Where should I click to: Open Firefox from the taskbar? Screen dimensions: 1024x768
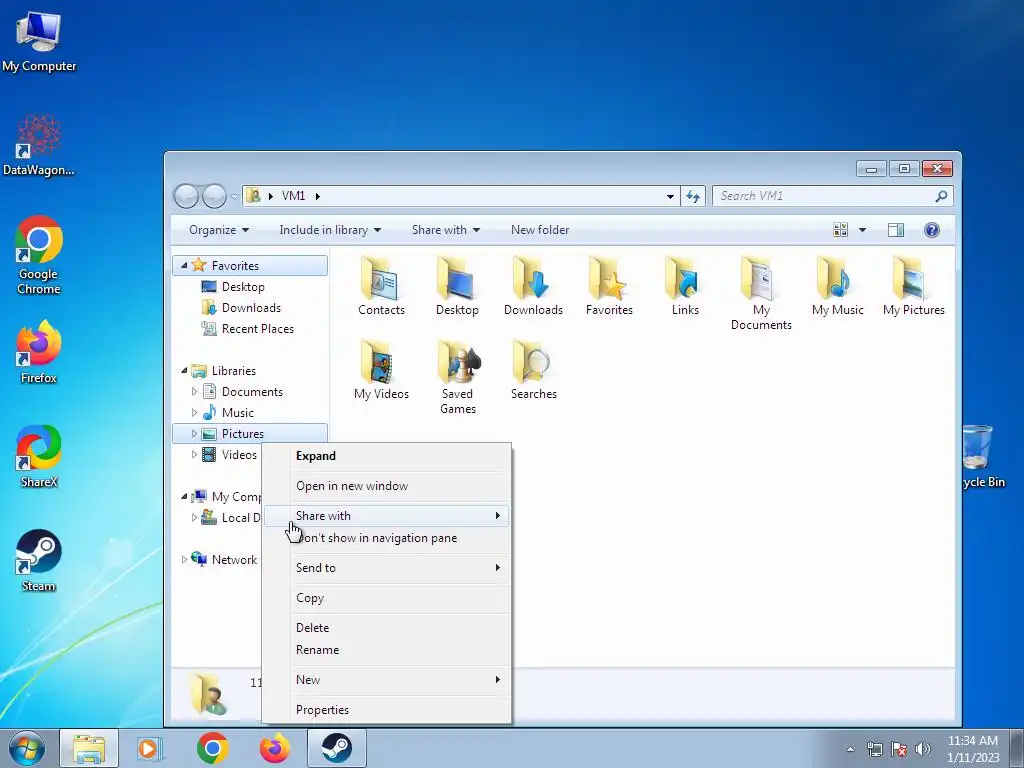pos(275,748)
